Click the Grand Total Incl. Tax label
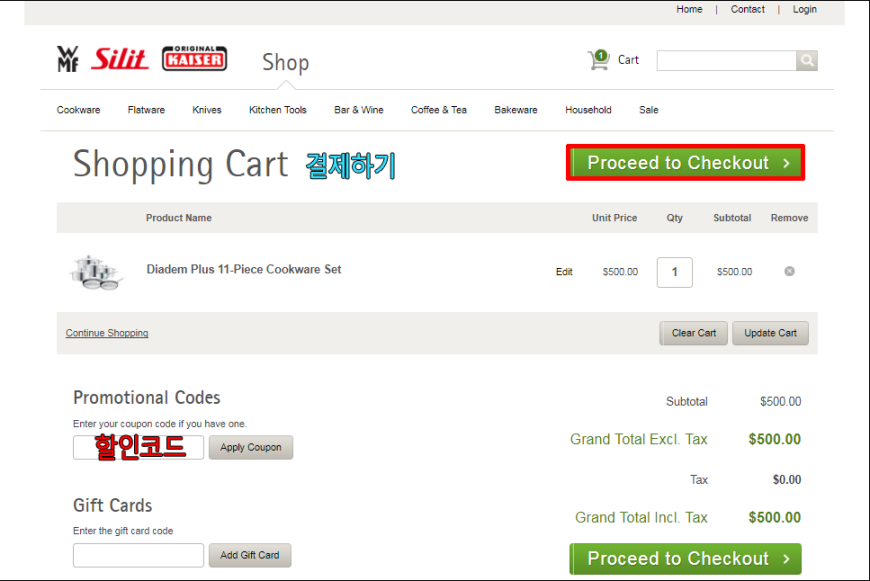 click(x=641, y=518)
